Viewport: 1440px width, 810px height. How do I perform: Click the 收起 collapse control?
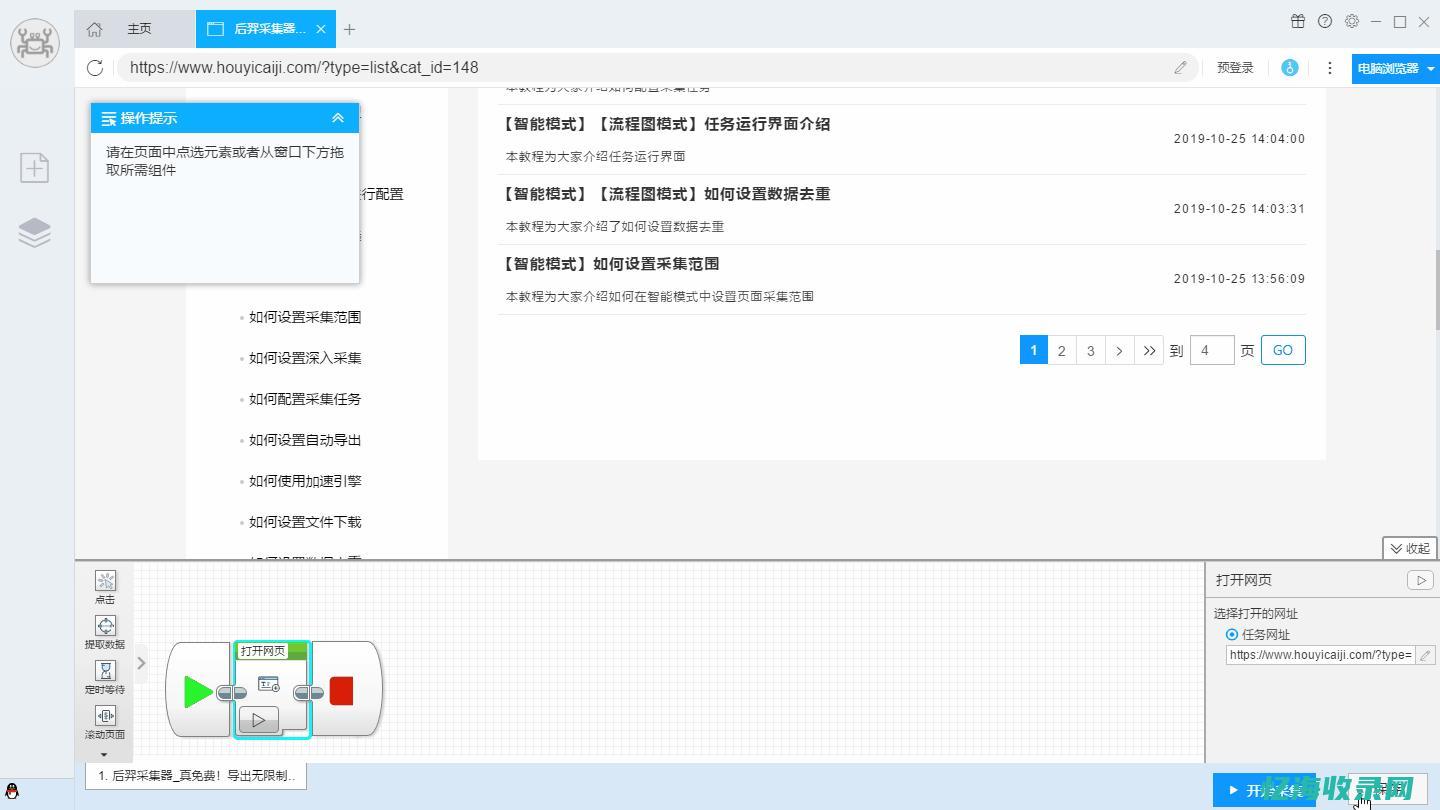coord(1409,548)
